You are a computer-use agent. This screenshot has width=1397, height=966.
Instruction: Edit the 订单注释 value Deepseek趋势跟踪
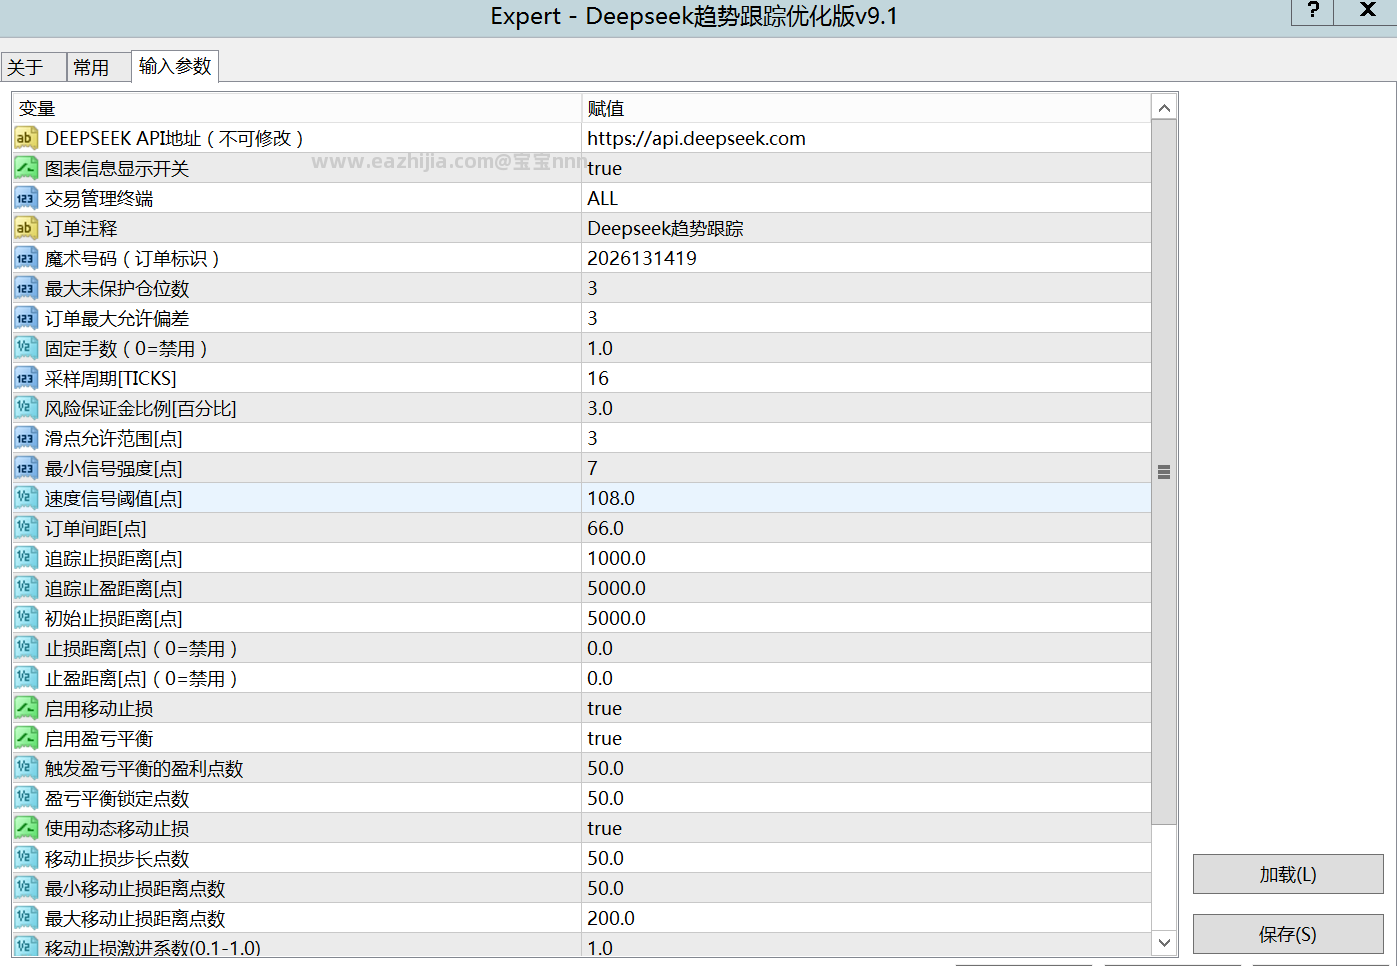866,228
